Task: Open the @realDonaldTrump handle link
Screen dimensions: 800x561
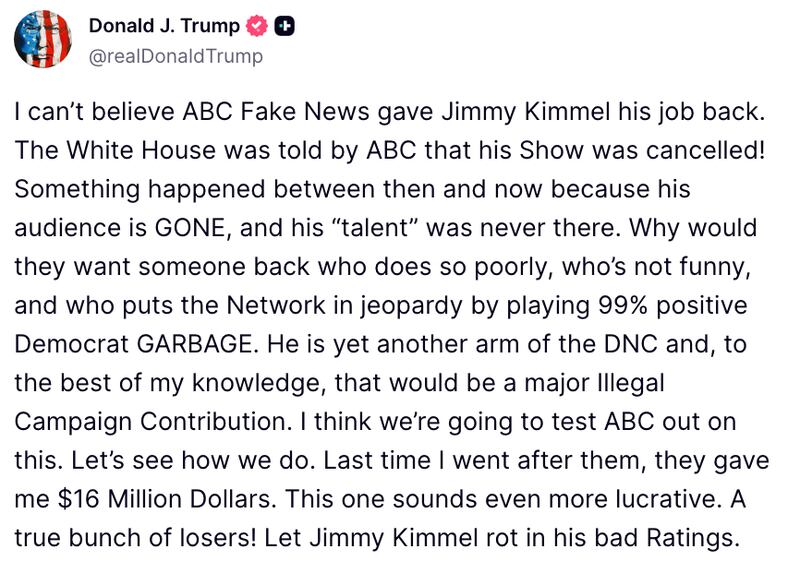Action: click(177, 56)
